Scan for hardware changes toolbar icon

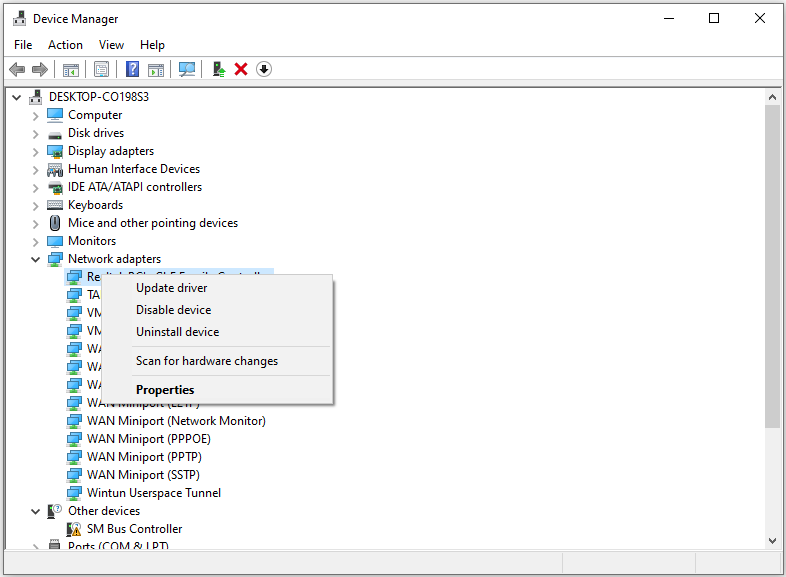point(187,69)
